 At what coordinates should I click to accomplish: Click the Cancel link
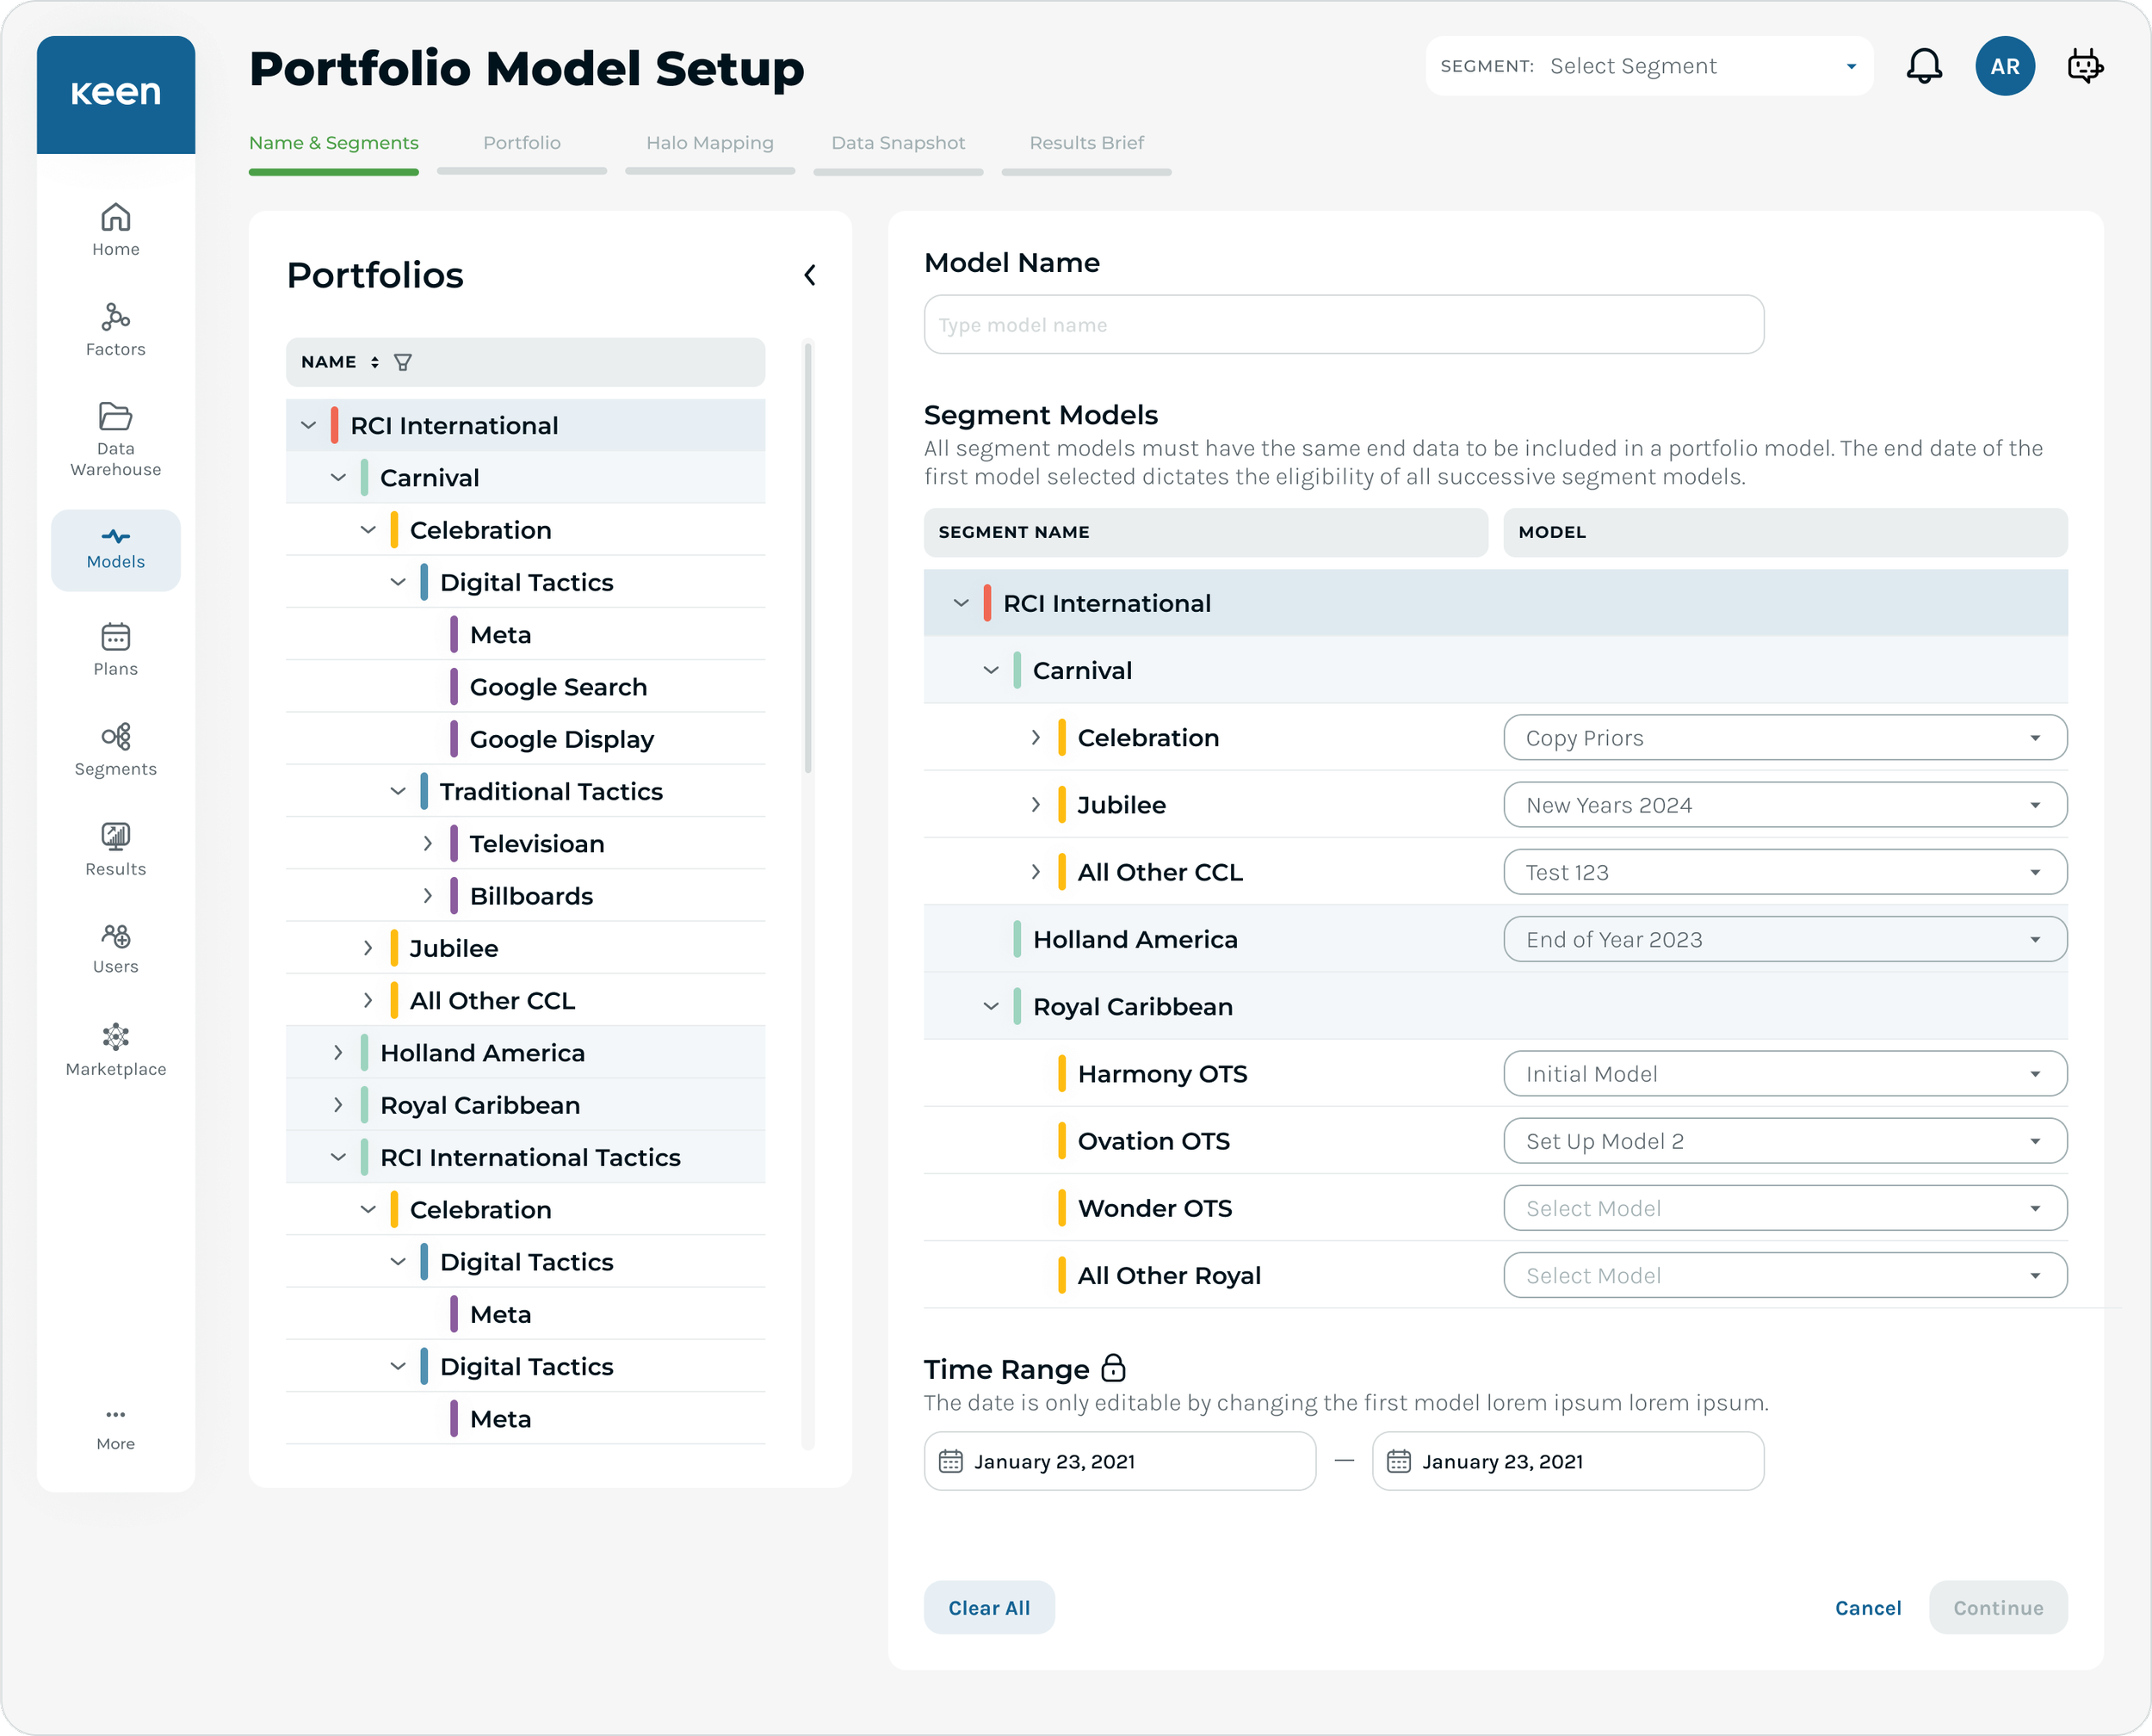pyautogui.click(x=1867, y=1608)
